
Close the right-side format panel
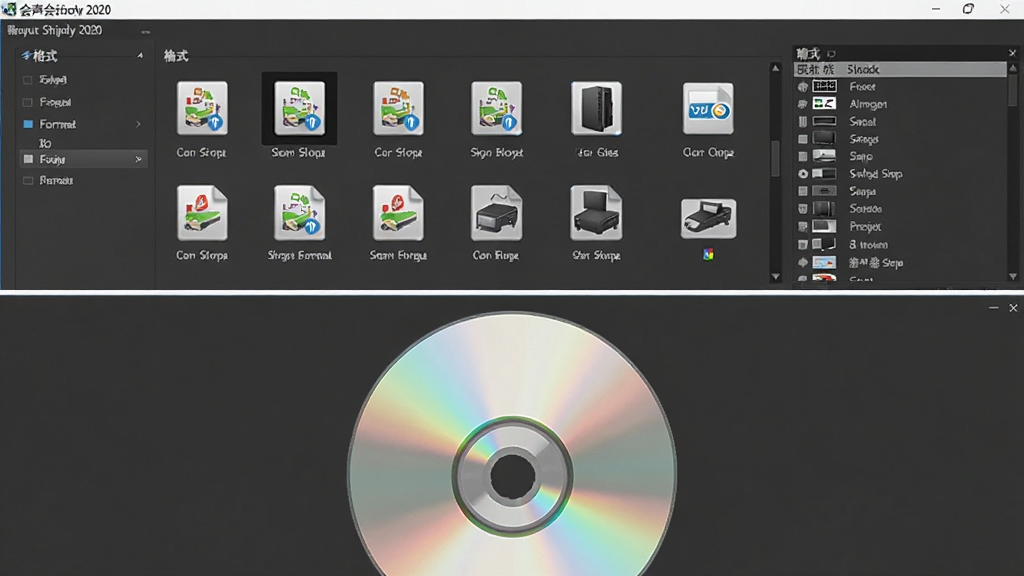[1012, 53]
